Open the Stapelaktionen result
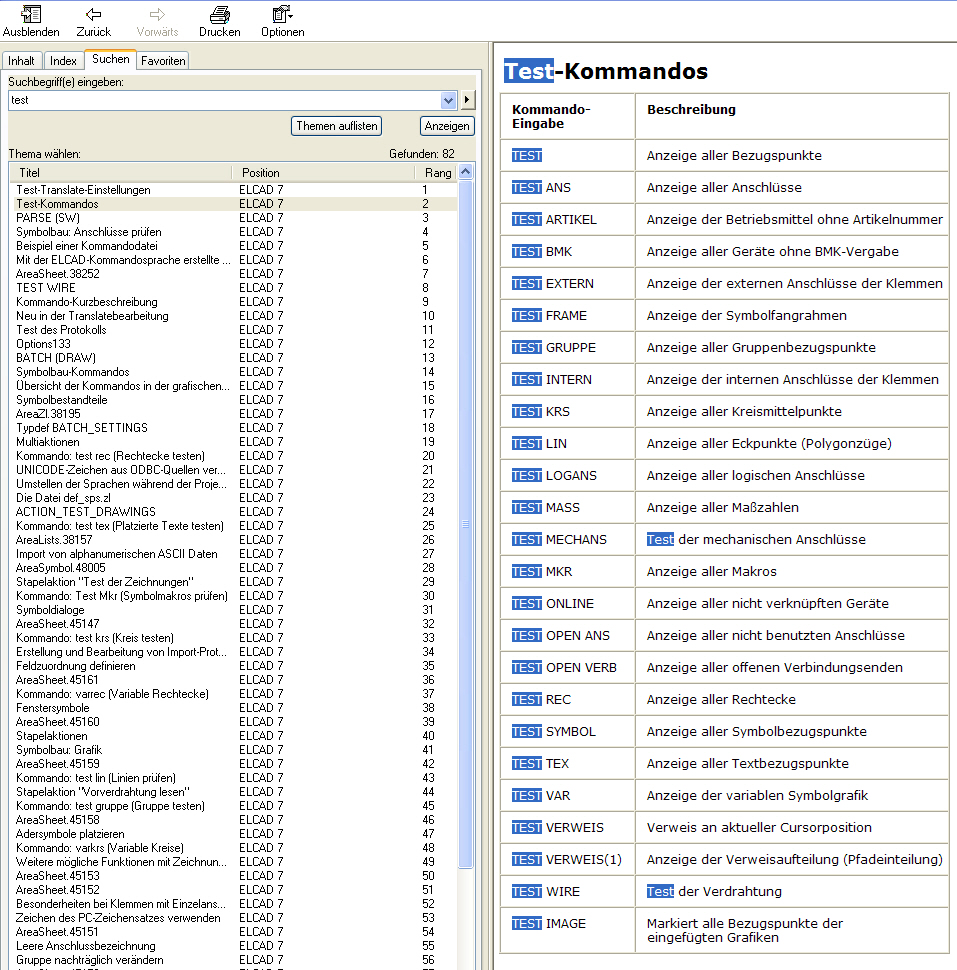Image resolution: width=957 pixels, height=970 pixels. coord(51,736)
